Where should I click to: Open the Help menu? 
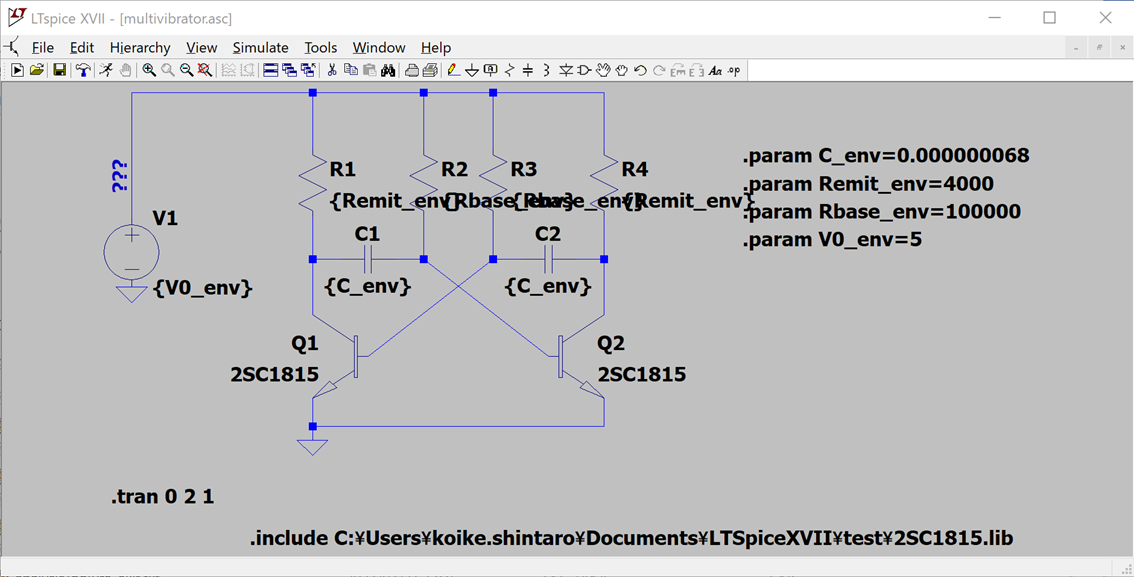click(436, 48)
